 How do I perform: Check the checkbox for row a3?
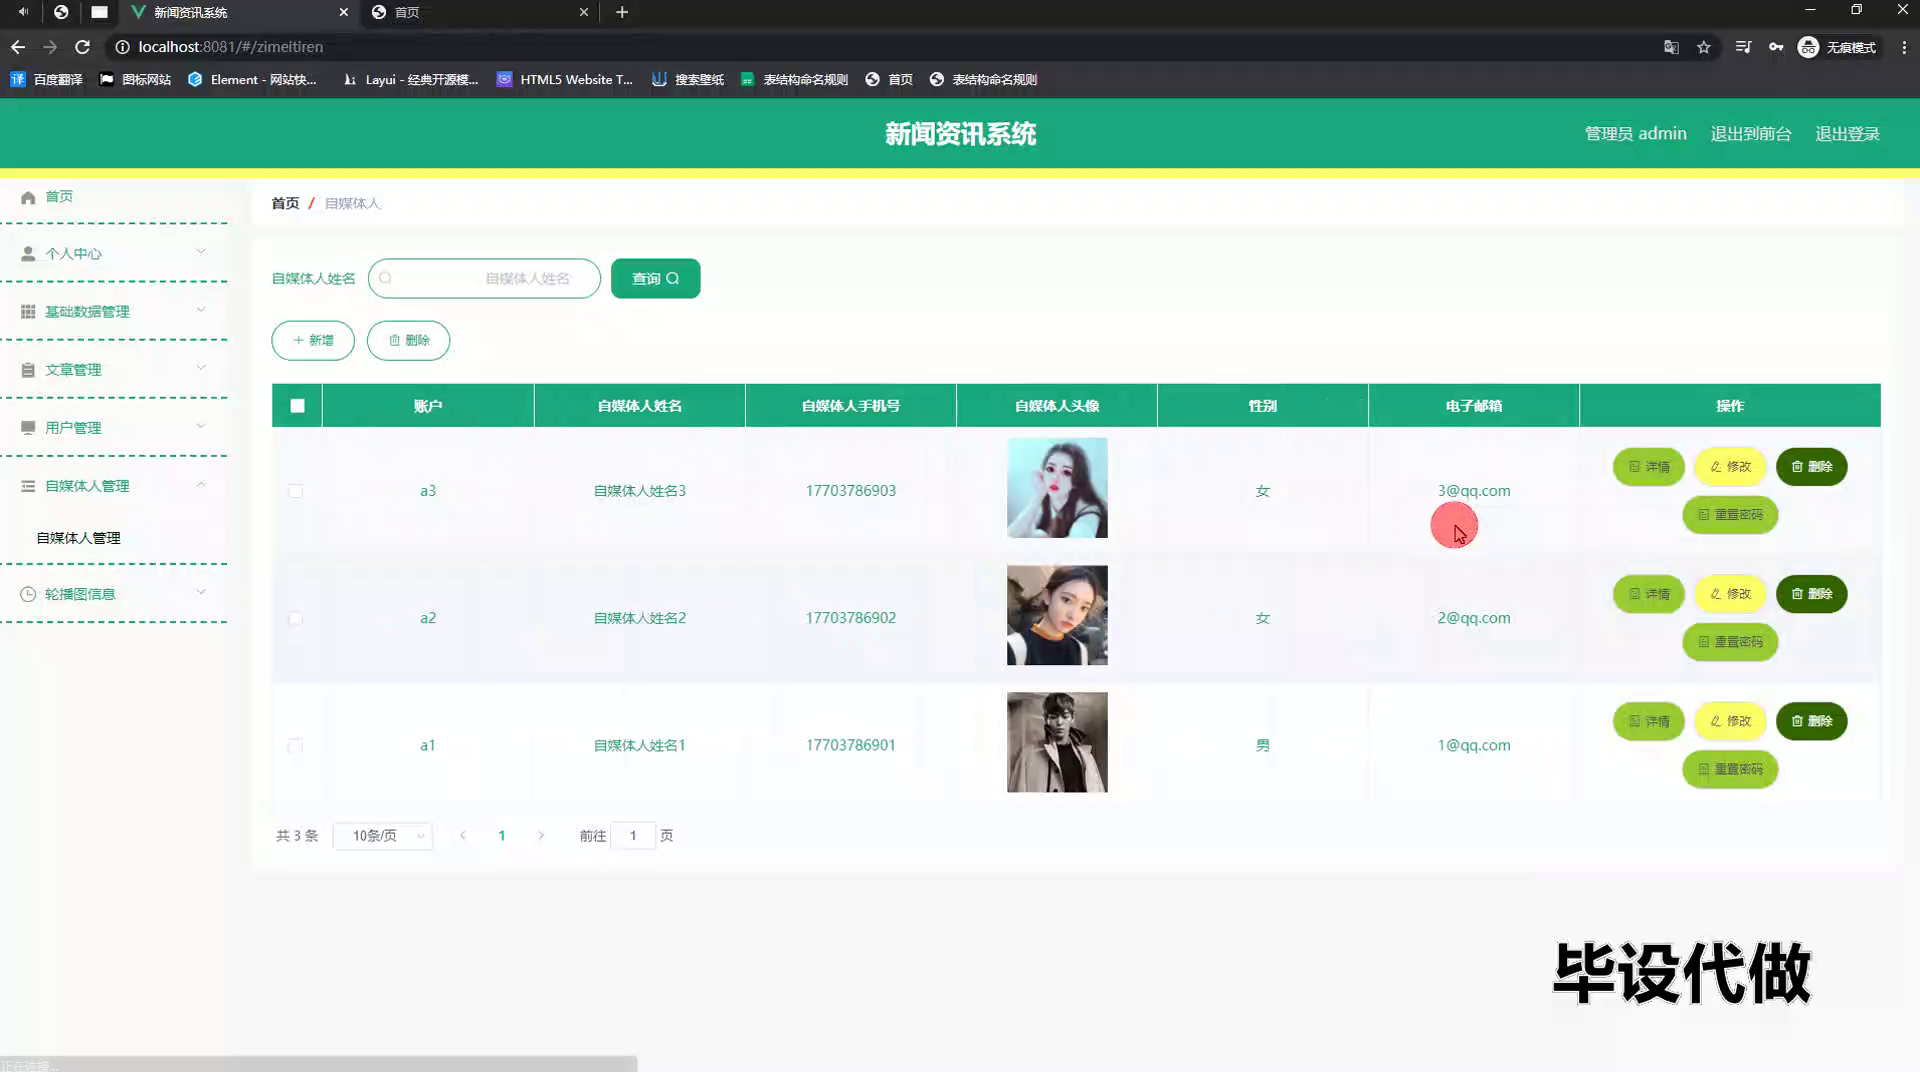(295, 491)
